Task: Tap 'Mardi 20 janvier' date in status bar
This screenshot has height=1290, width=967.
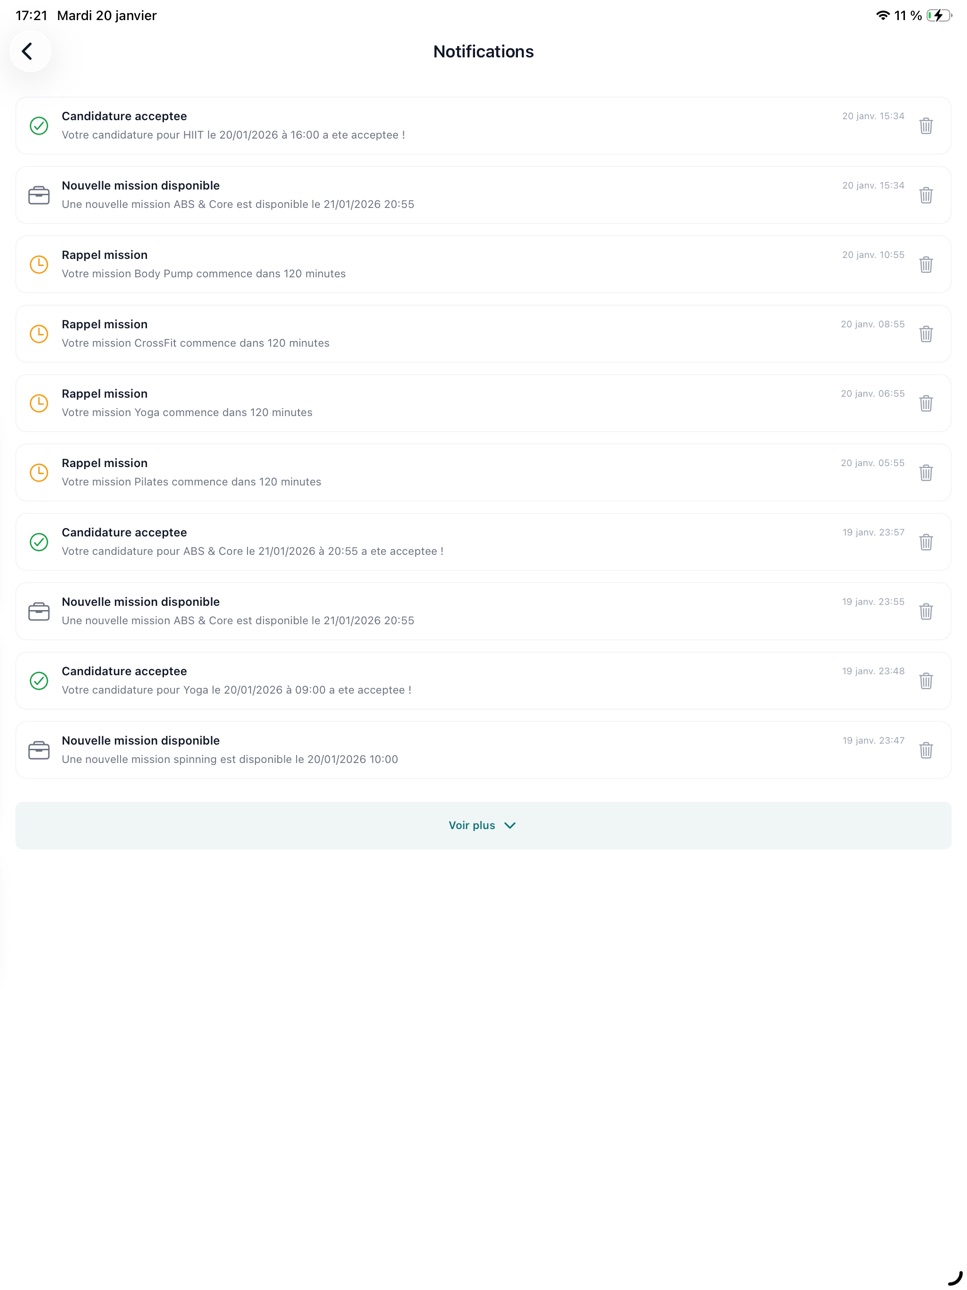Action: click(x=107, y=15)
